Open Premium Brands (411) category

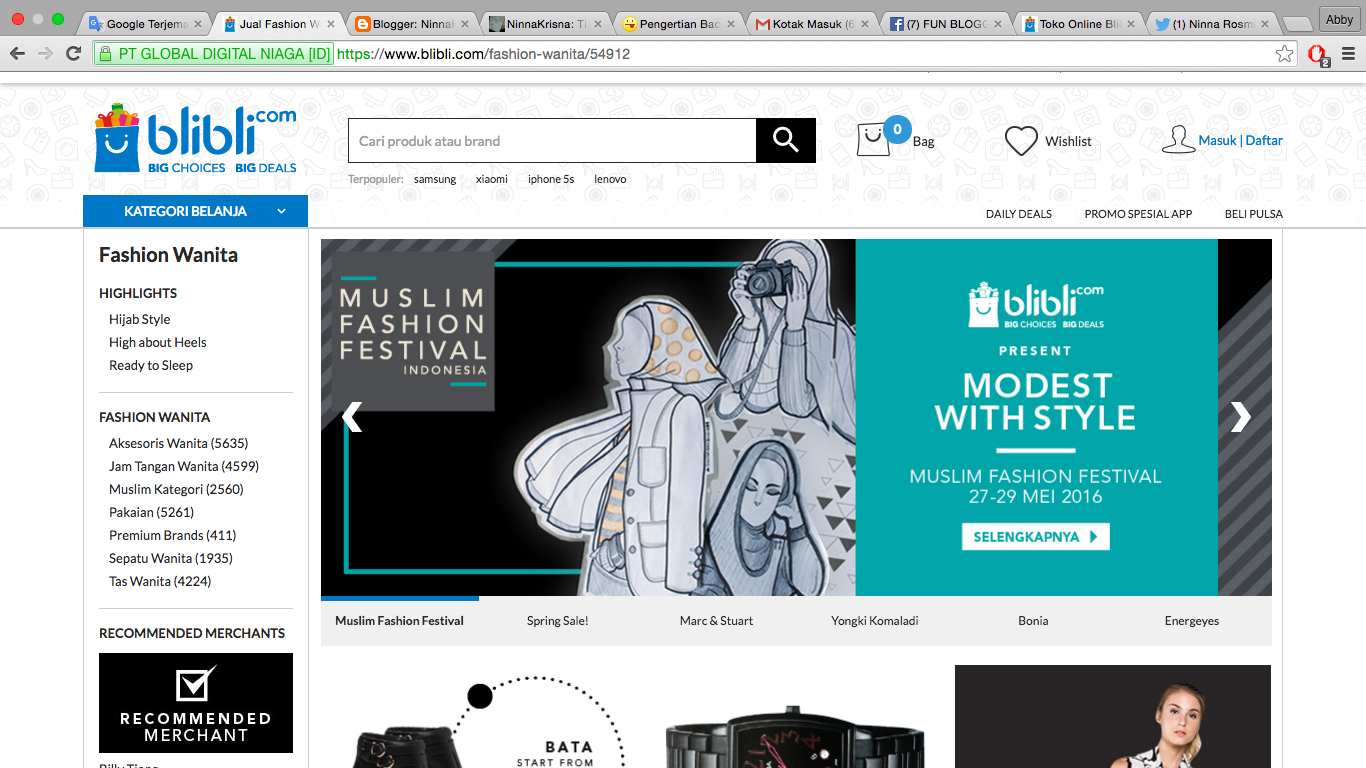173,536
